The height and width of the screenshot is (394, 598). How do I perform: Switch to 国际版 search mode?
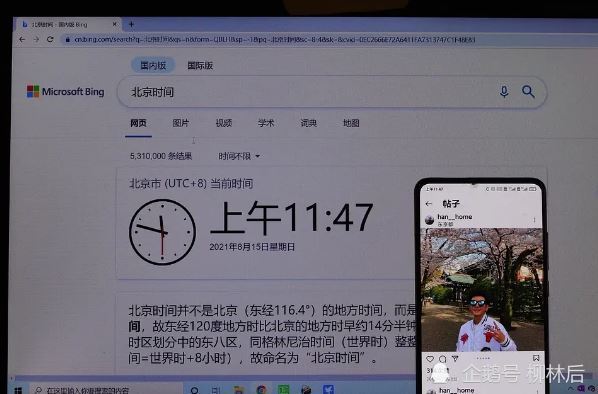[x=200, y=66]
